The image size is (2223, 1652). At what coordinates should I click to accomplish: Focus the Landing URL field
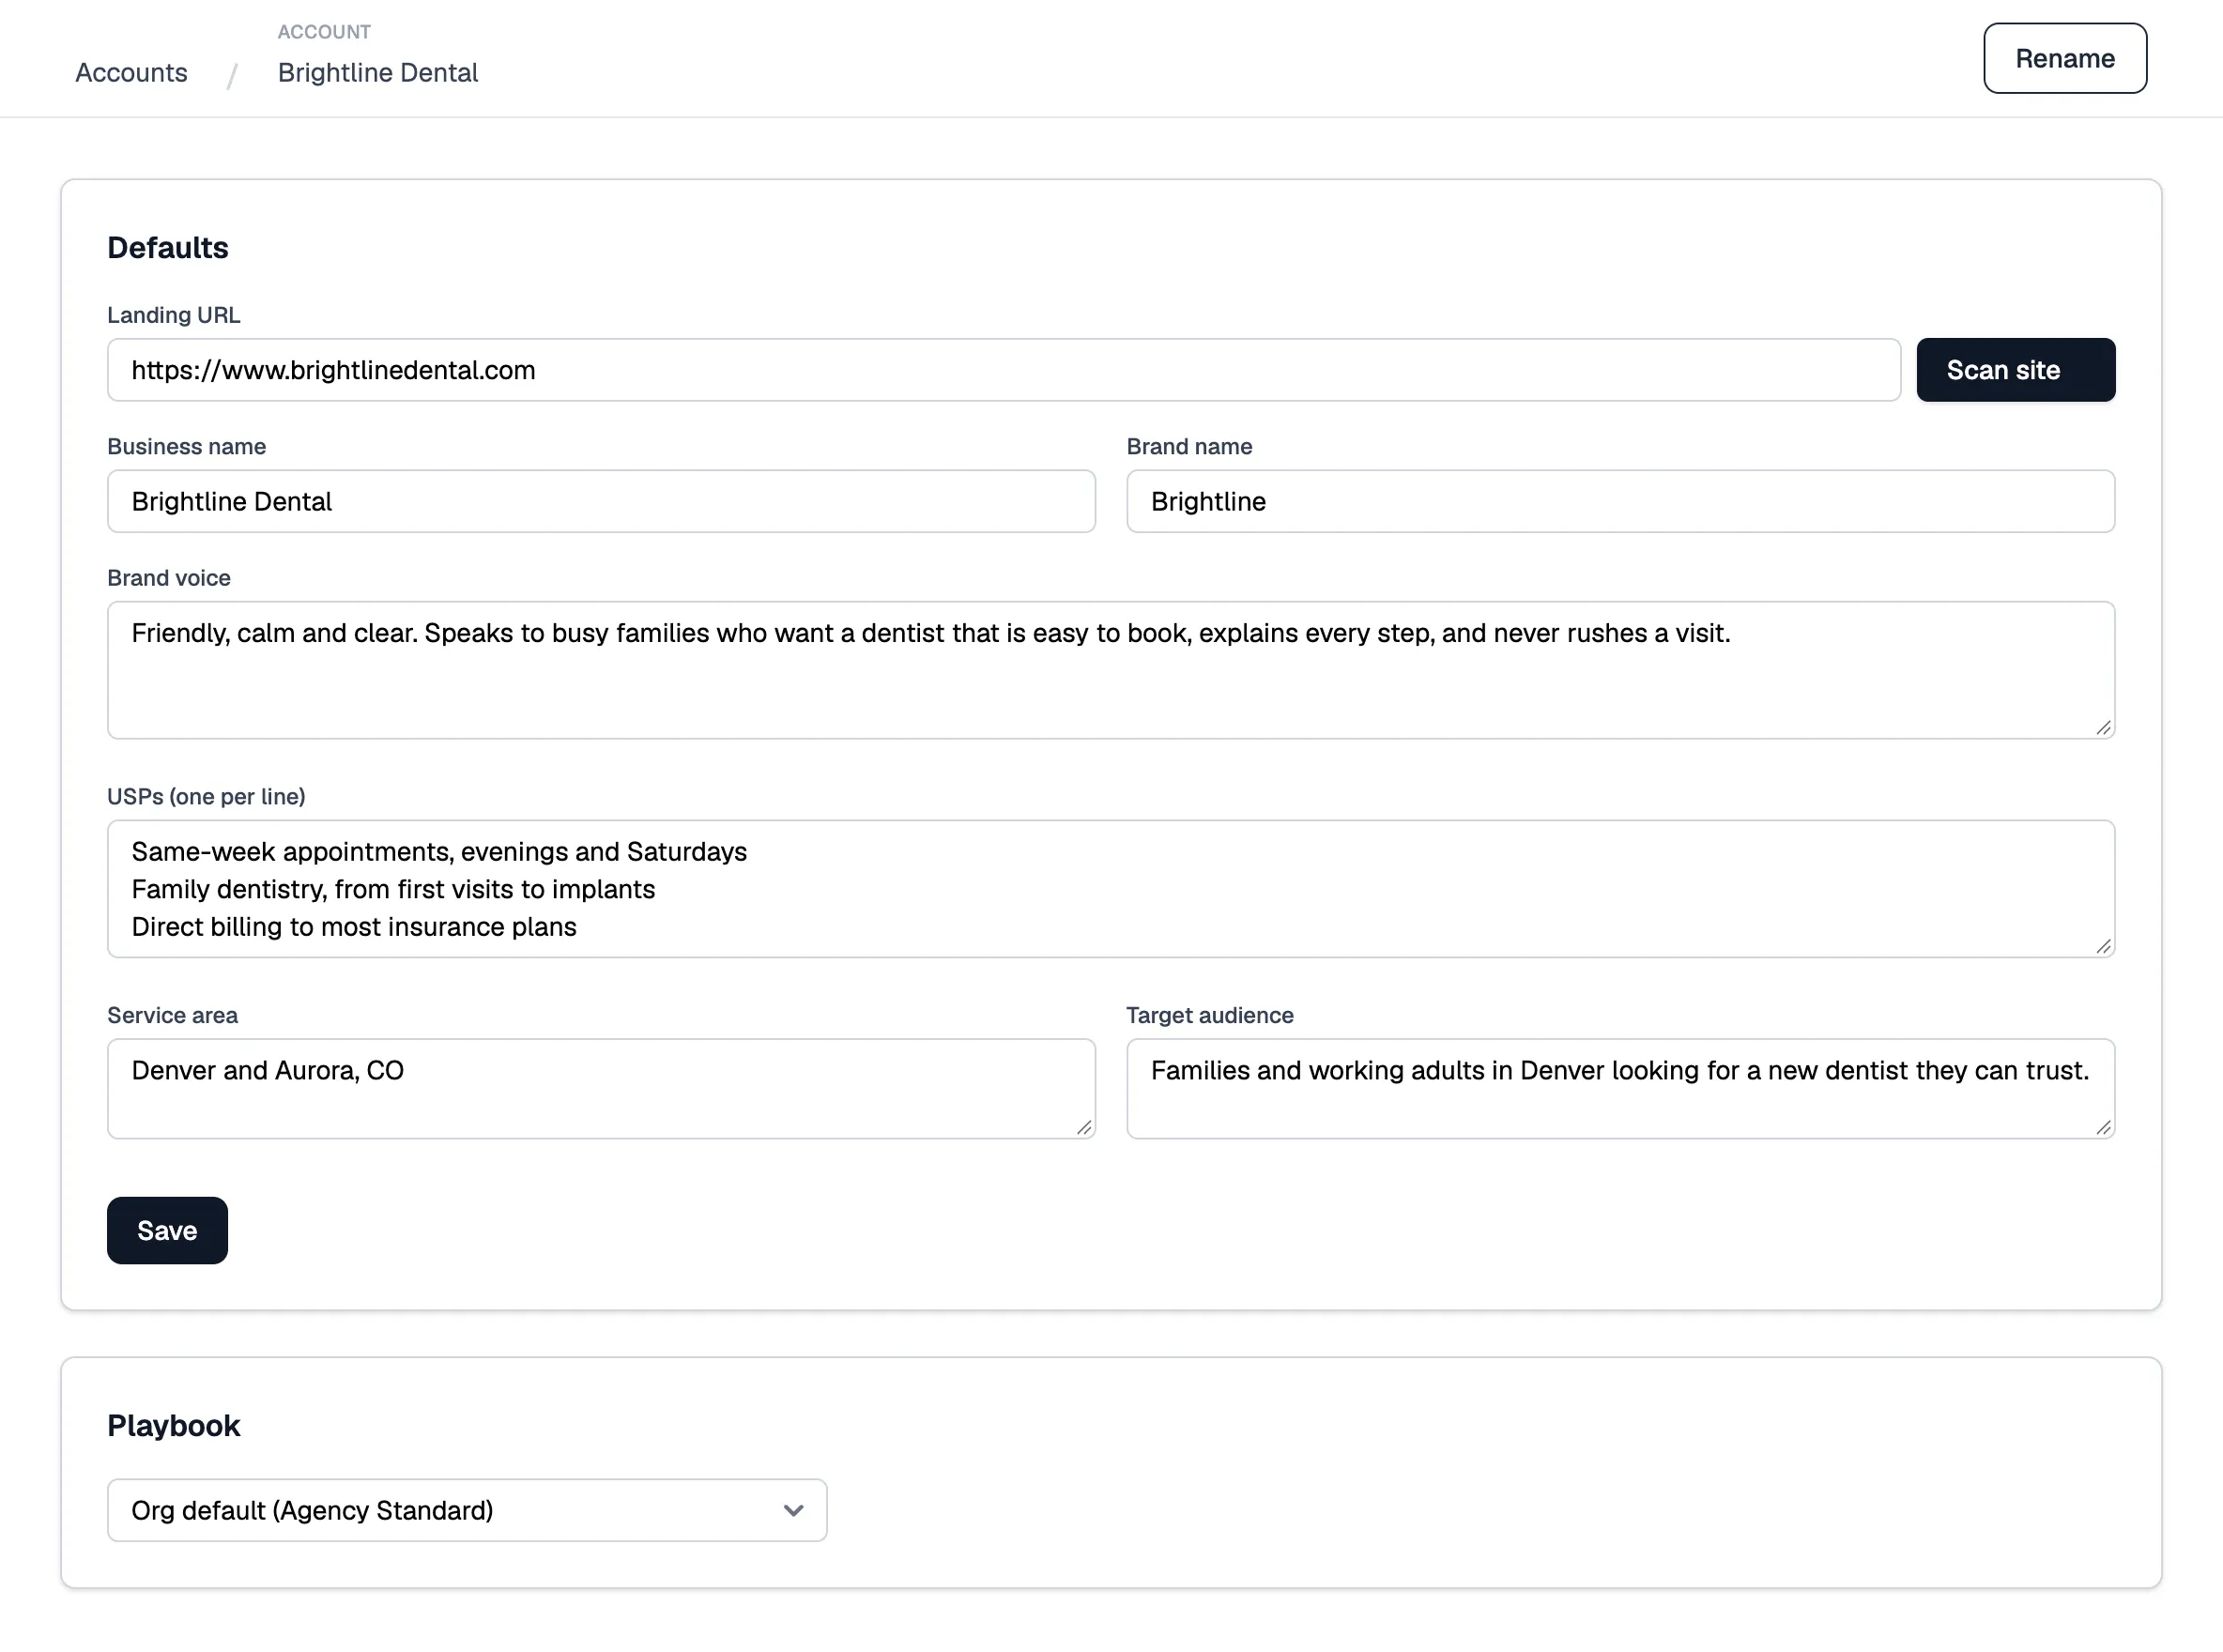(1003, 370)
